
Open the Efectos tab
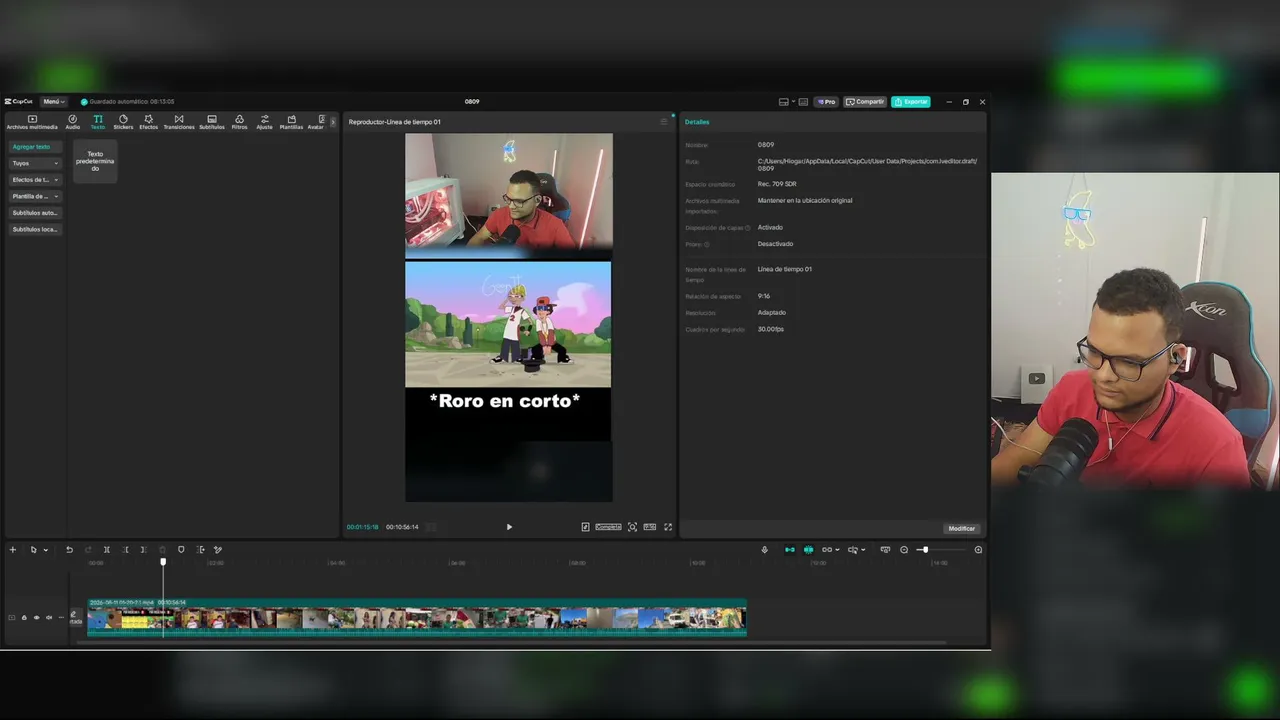point(148,122)
